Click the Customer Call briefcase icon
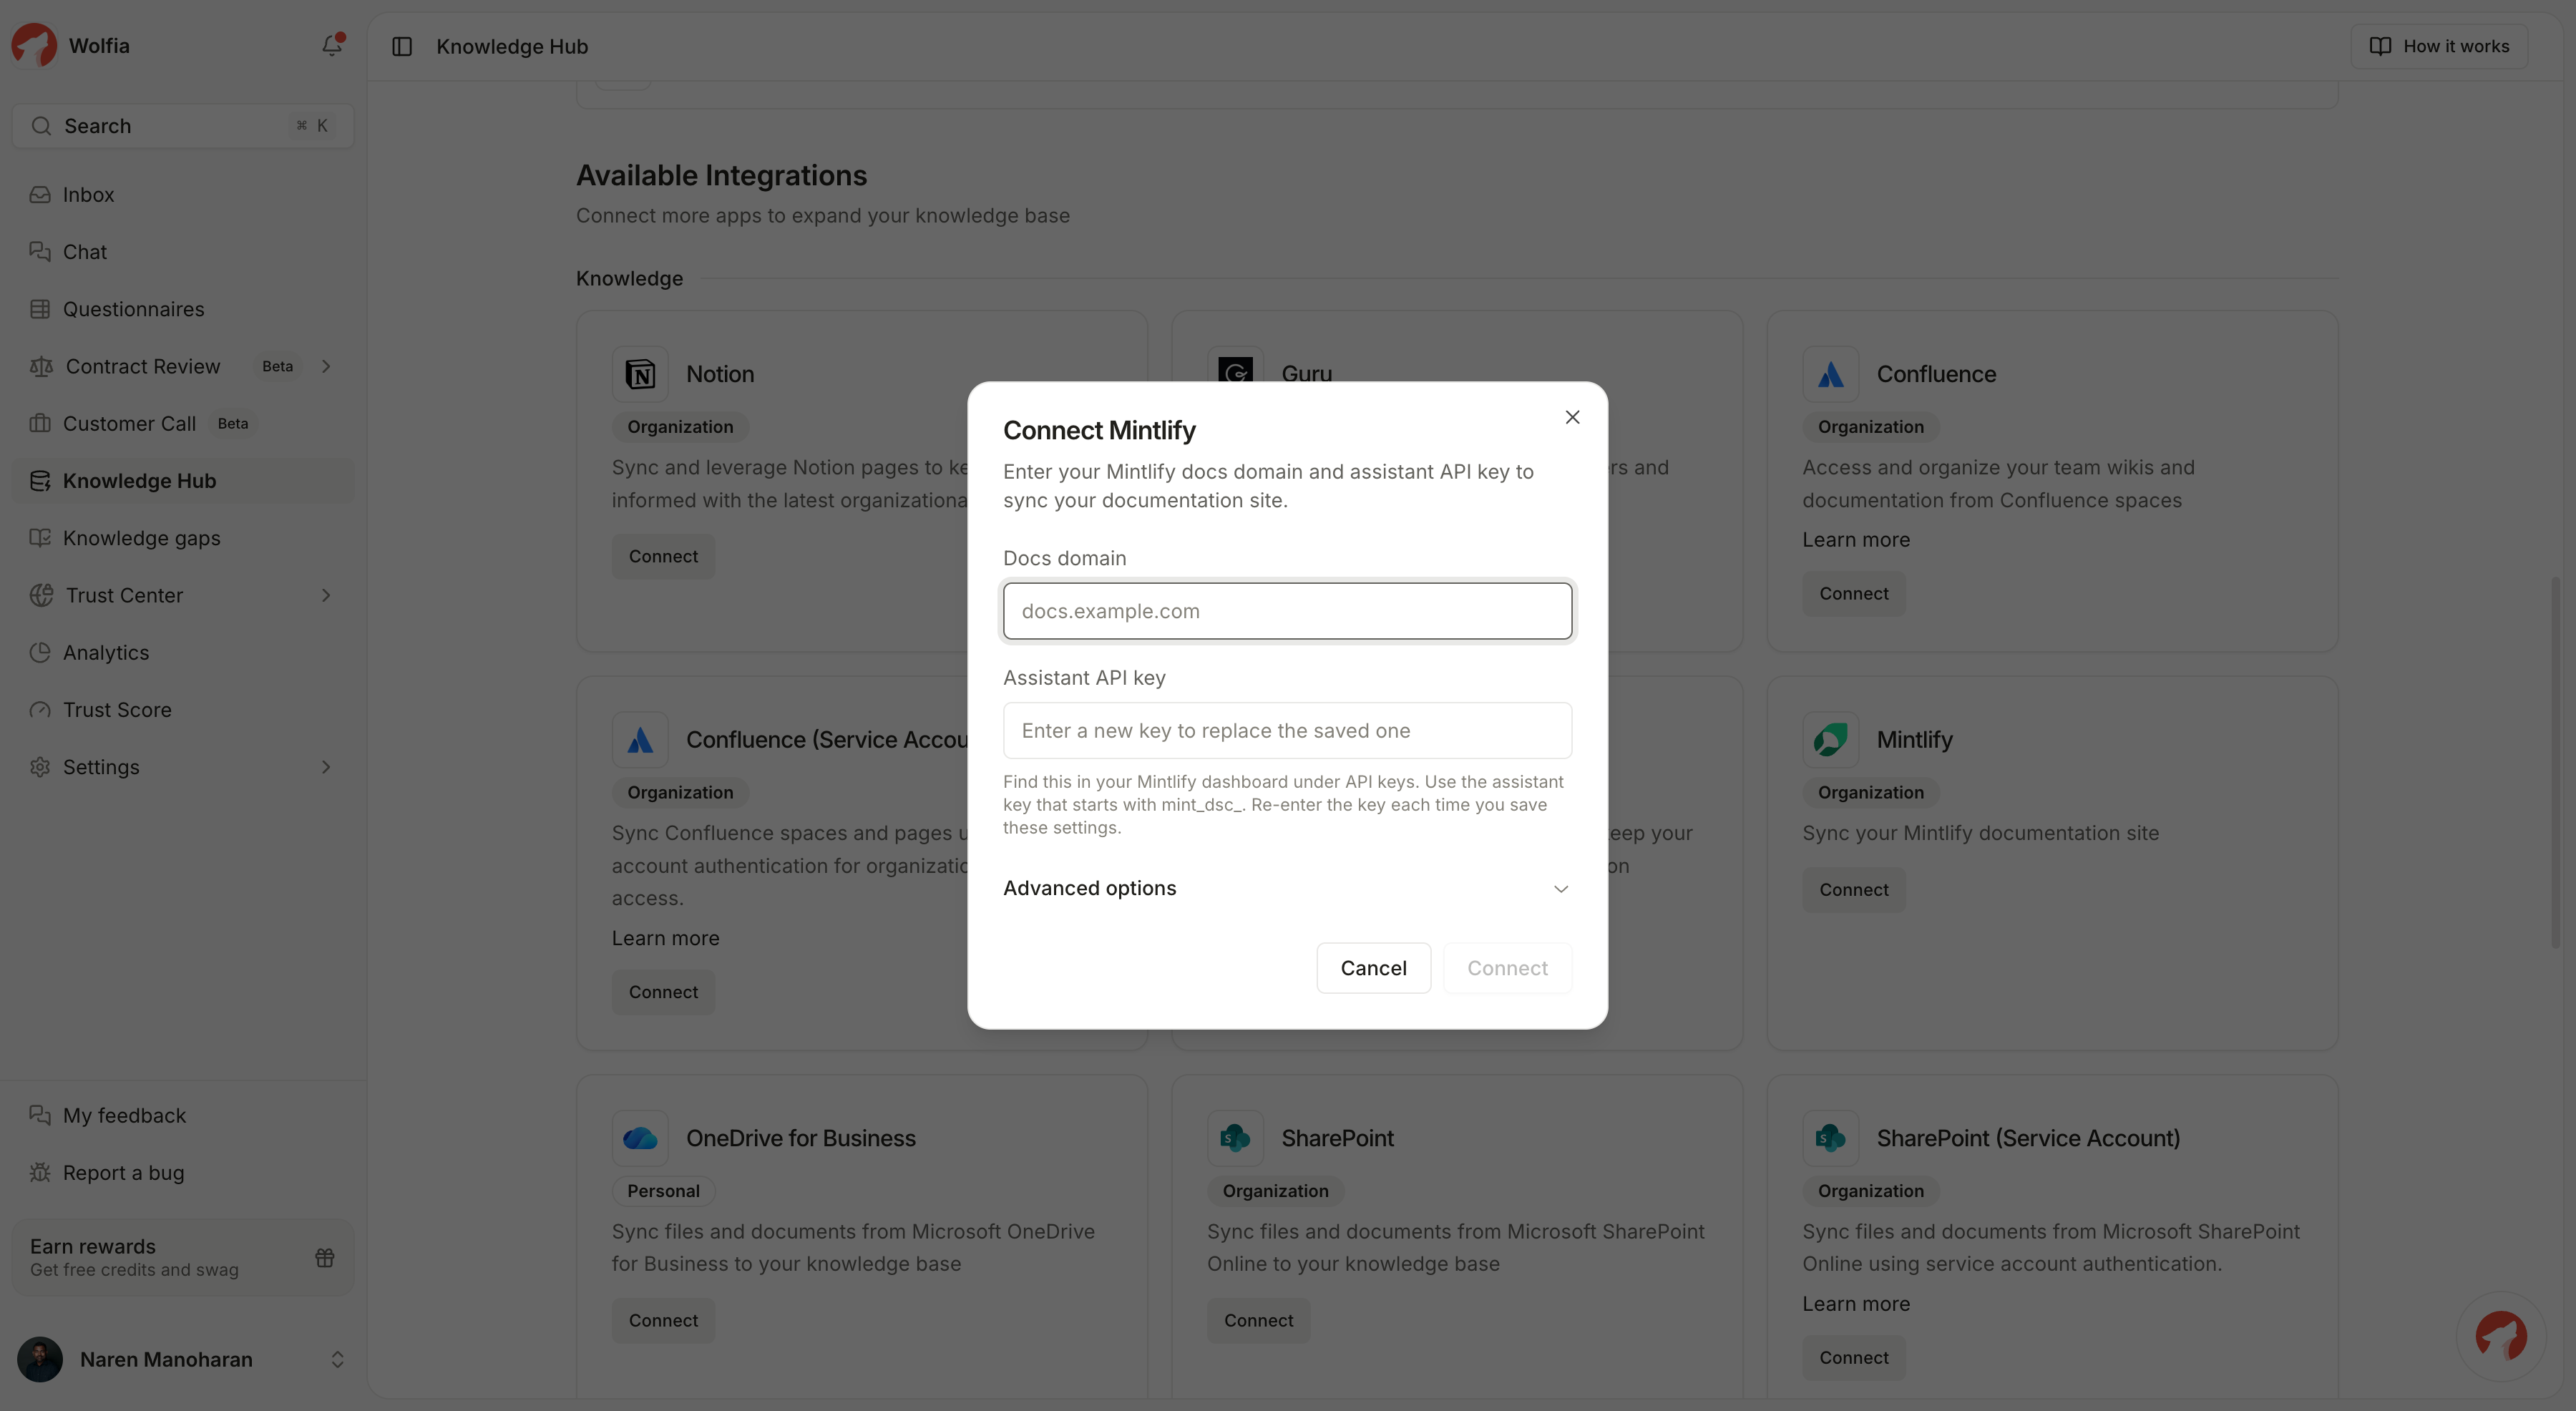Viewport: 2576px width, 1411px height. (x=40, y=423)
